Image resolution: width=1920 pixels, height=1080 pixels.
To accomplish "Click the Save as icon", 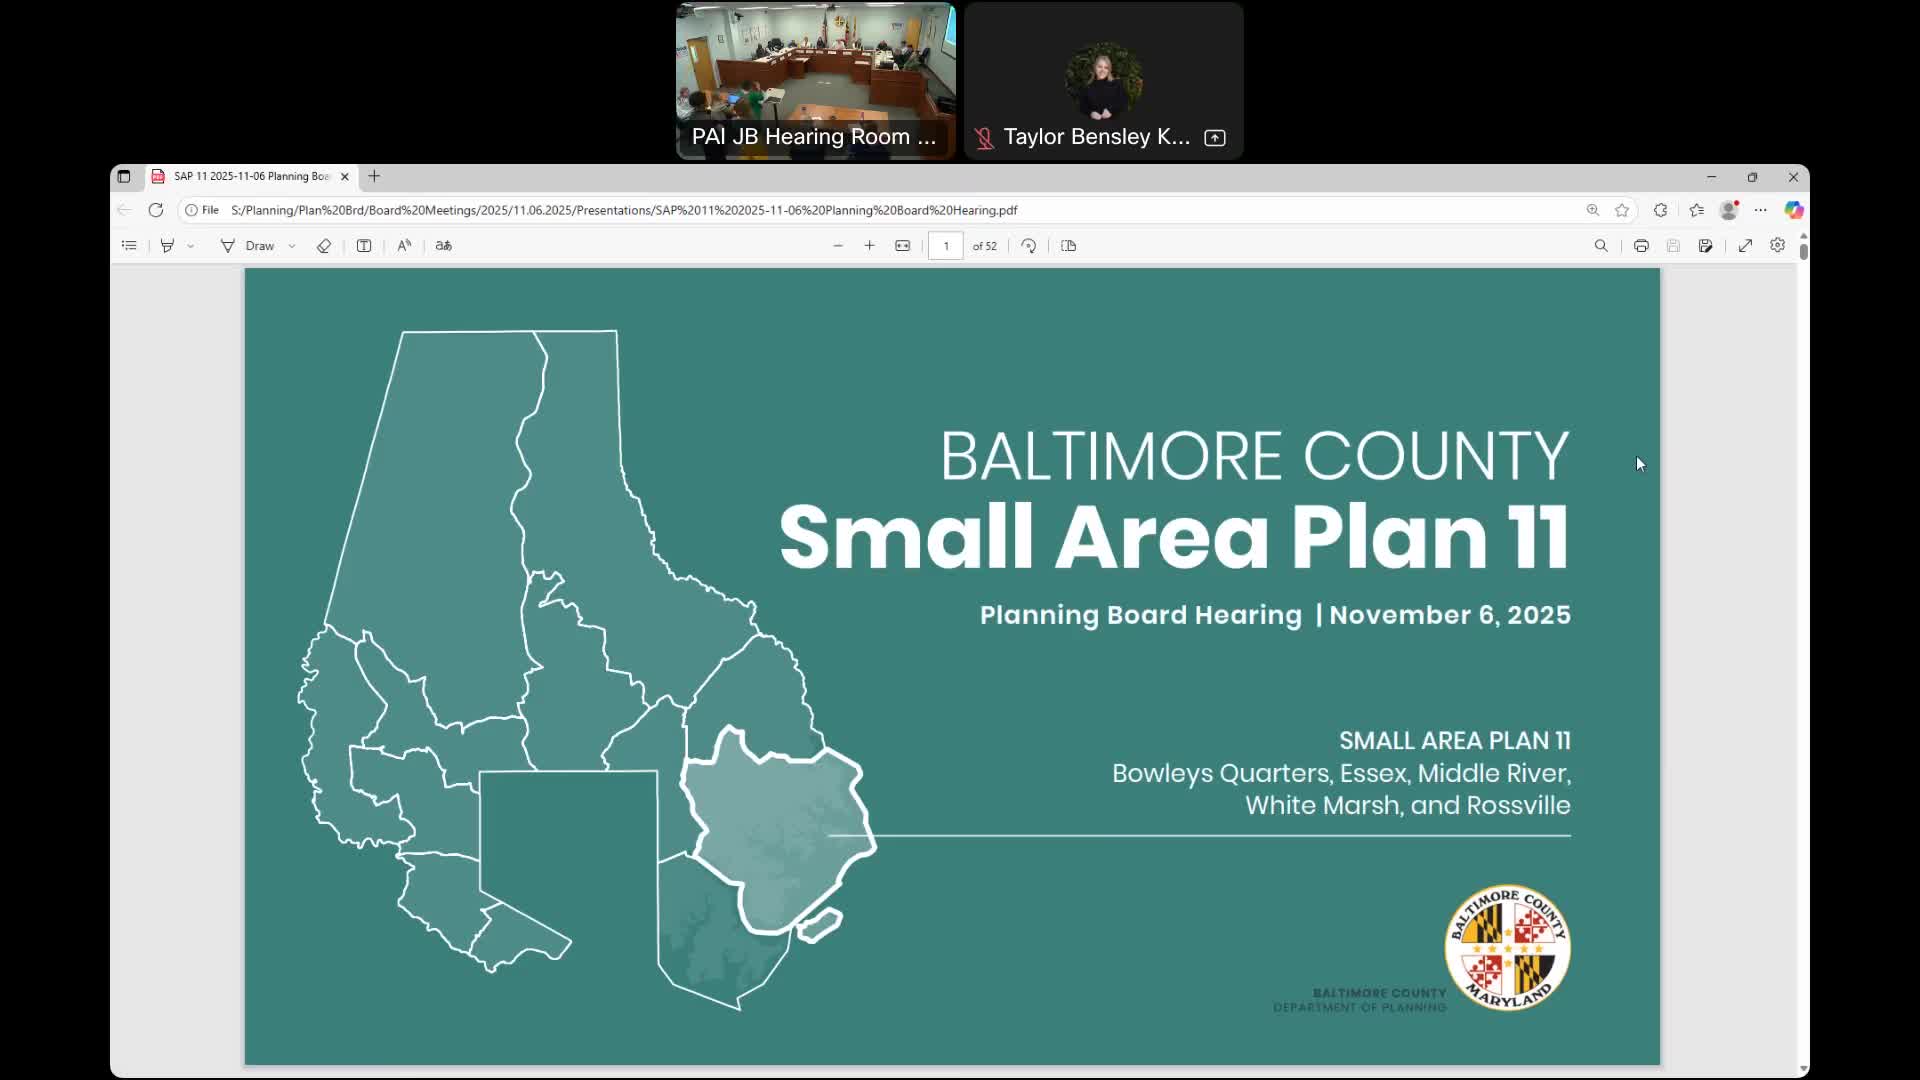I will (1705, 246).
